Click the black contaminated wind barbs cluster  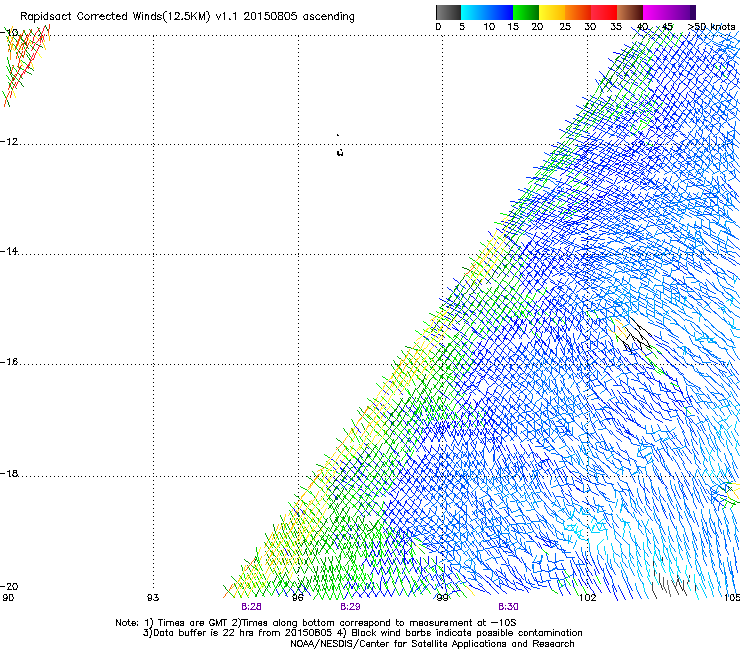(636, 336)
